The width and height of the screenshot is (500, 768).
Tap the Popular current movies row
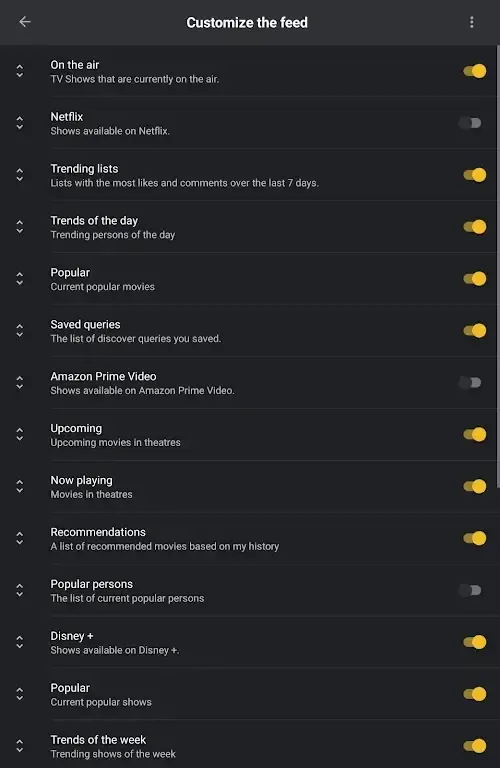pos(249,279)
